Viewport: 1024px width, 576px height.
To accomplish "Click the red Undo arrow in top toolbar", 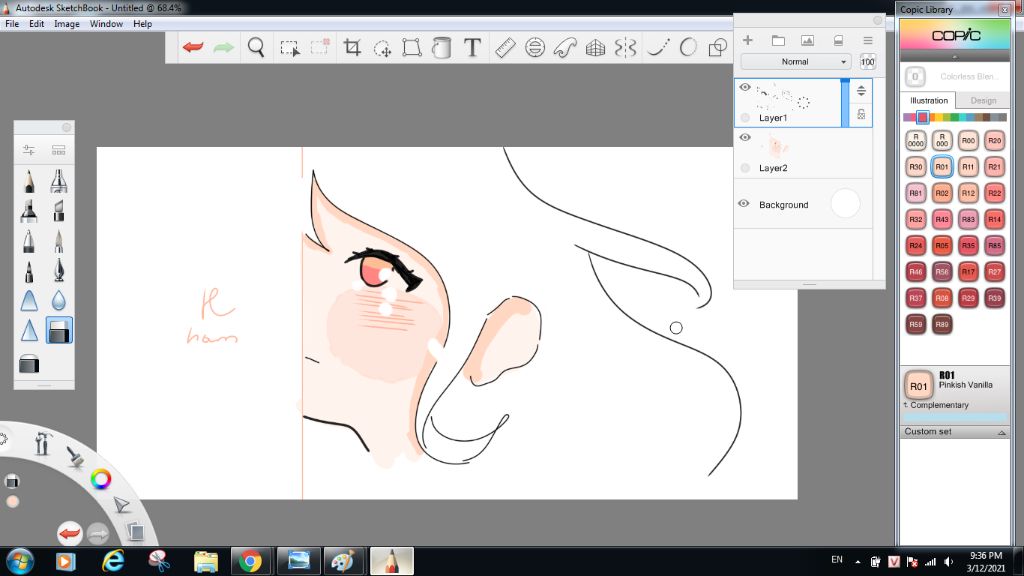I will 193,47.
